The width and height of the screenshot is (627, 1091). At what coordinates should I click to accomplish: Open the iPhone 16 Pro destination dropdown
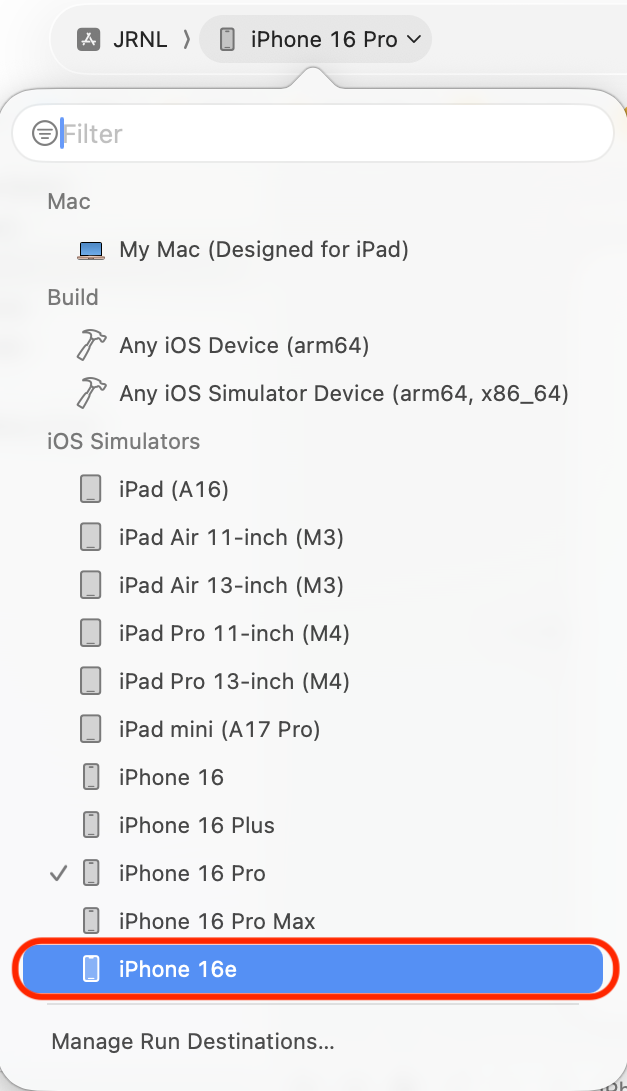point(314,39)
